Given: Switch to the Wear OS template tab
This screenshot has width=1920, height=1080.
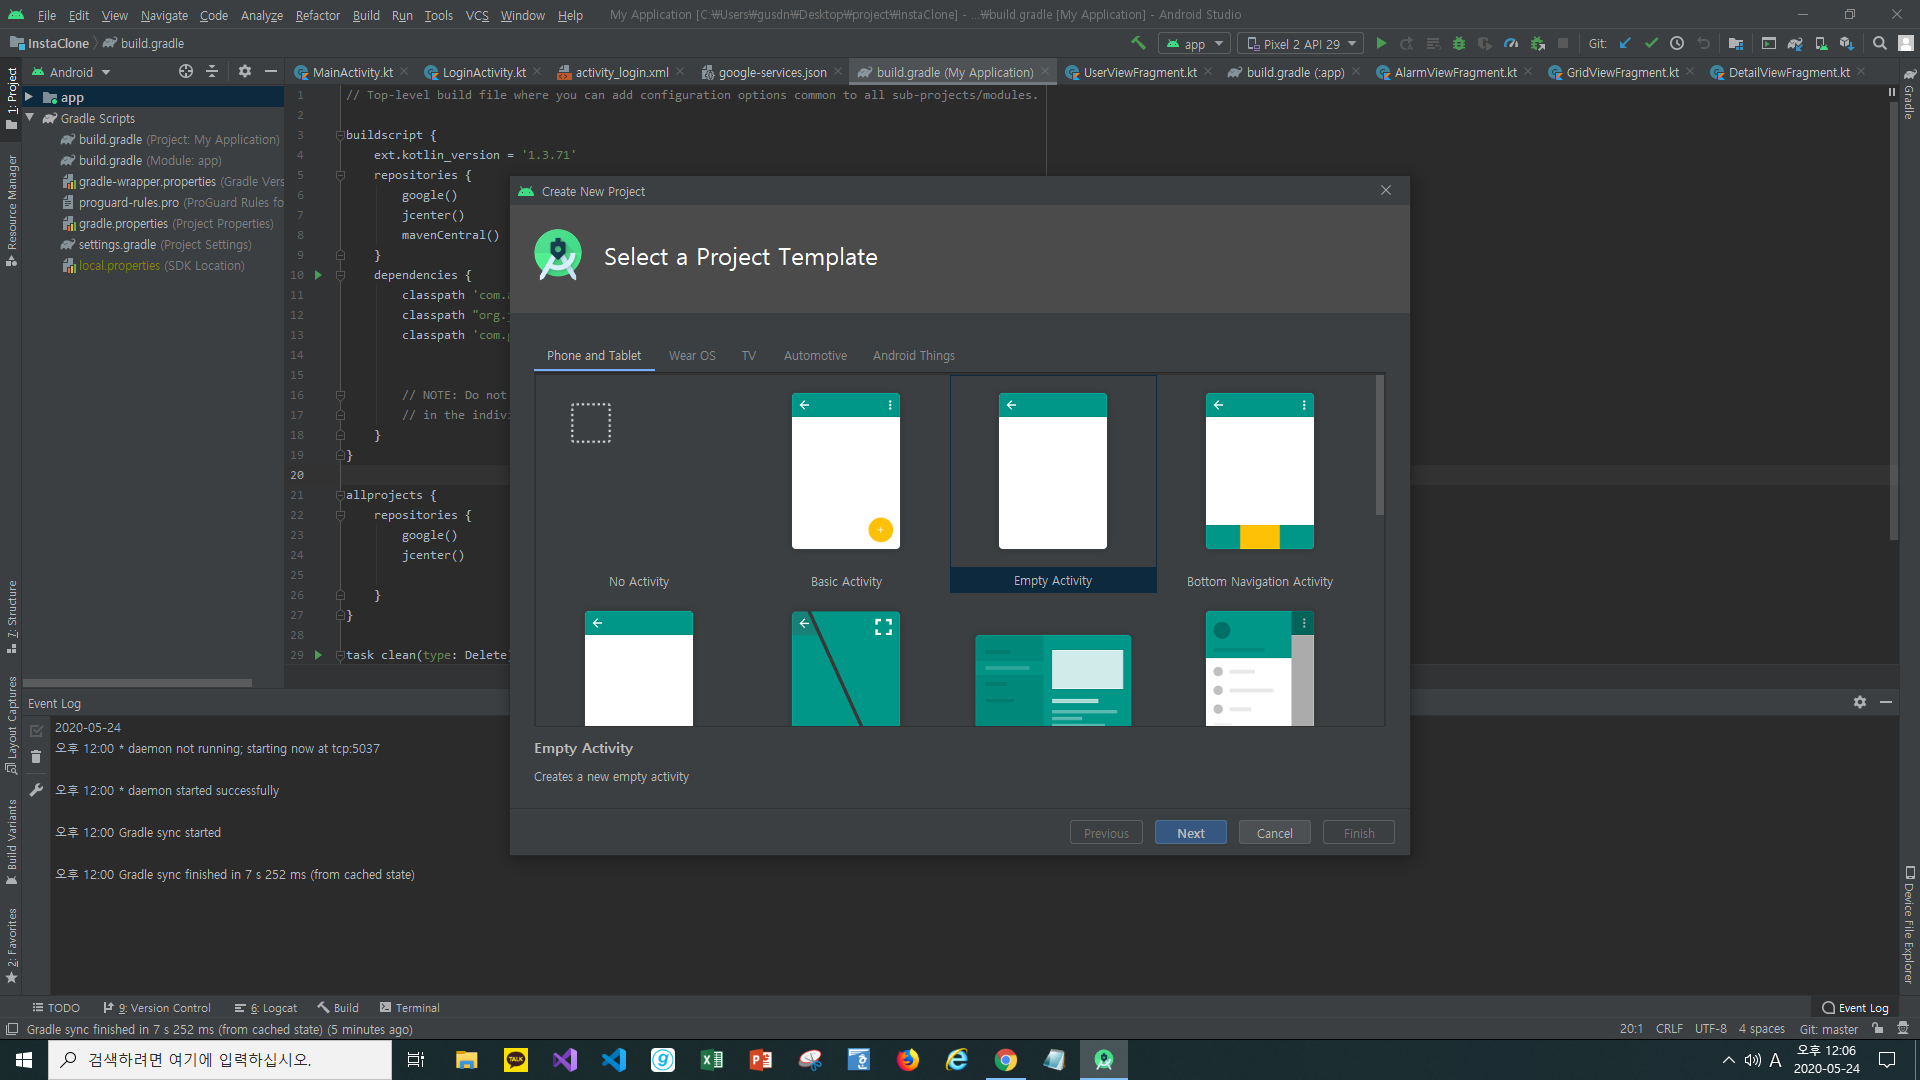Looking at the screenshot, I should click(x=692, y=355).
